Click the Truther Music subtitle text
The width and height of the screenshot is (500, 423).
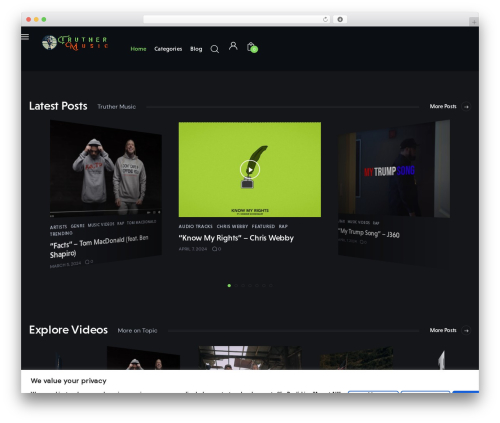coord(117,107)
